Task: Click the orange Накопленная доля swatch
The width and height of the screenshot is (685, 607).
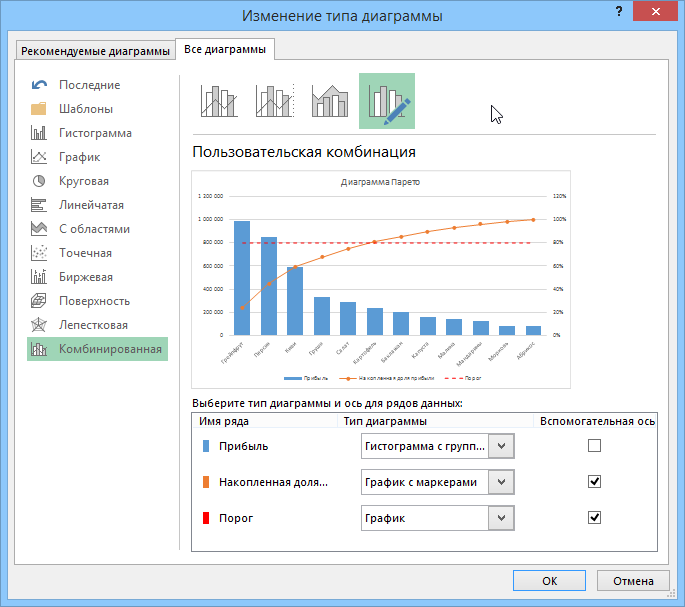Action: point(206,482)
